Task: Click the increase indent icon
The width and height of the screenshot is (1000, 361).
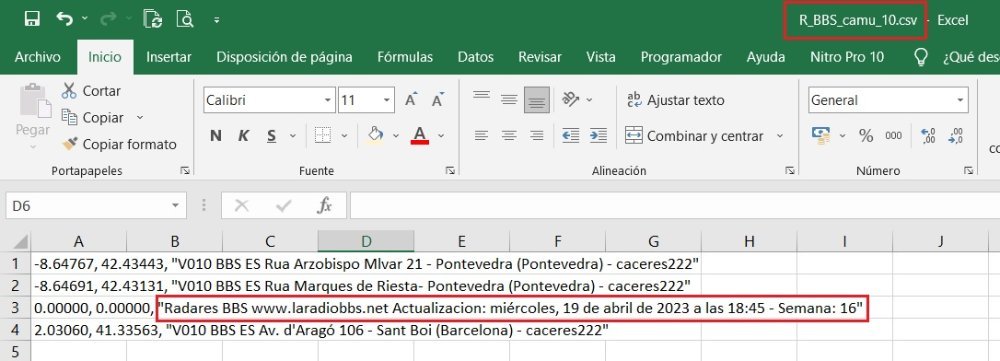Action: pos(598,136)
